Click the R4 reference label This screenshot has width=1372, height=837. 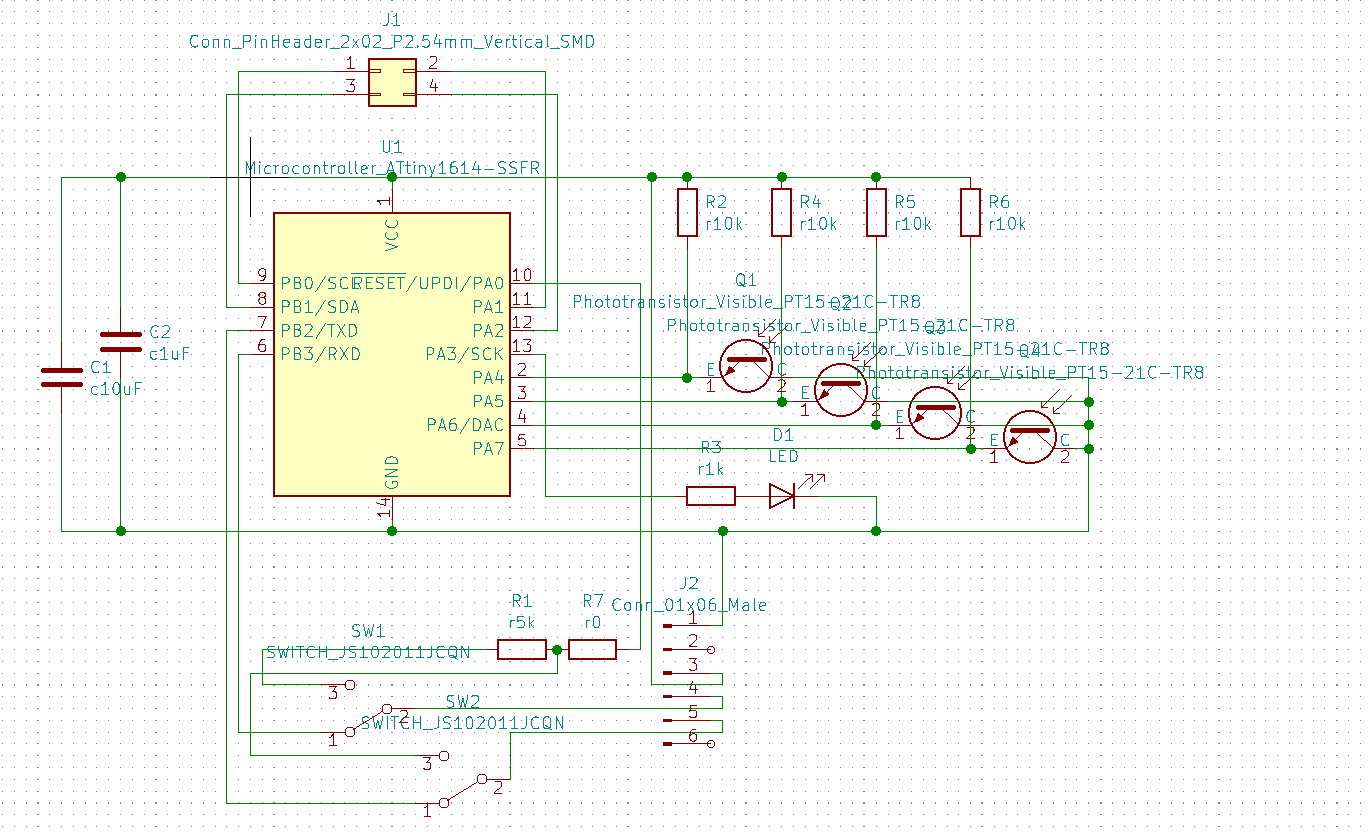[810, 203]
